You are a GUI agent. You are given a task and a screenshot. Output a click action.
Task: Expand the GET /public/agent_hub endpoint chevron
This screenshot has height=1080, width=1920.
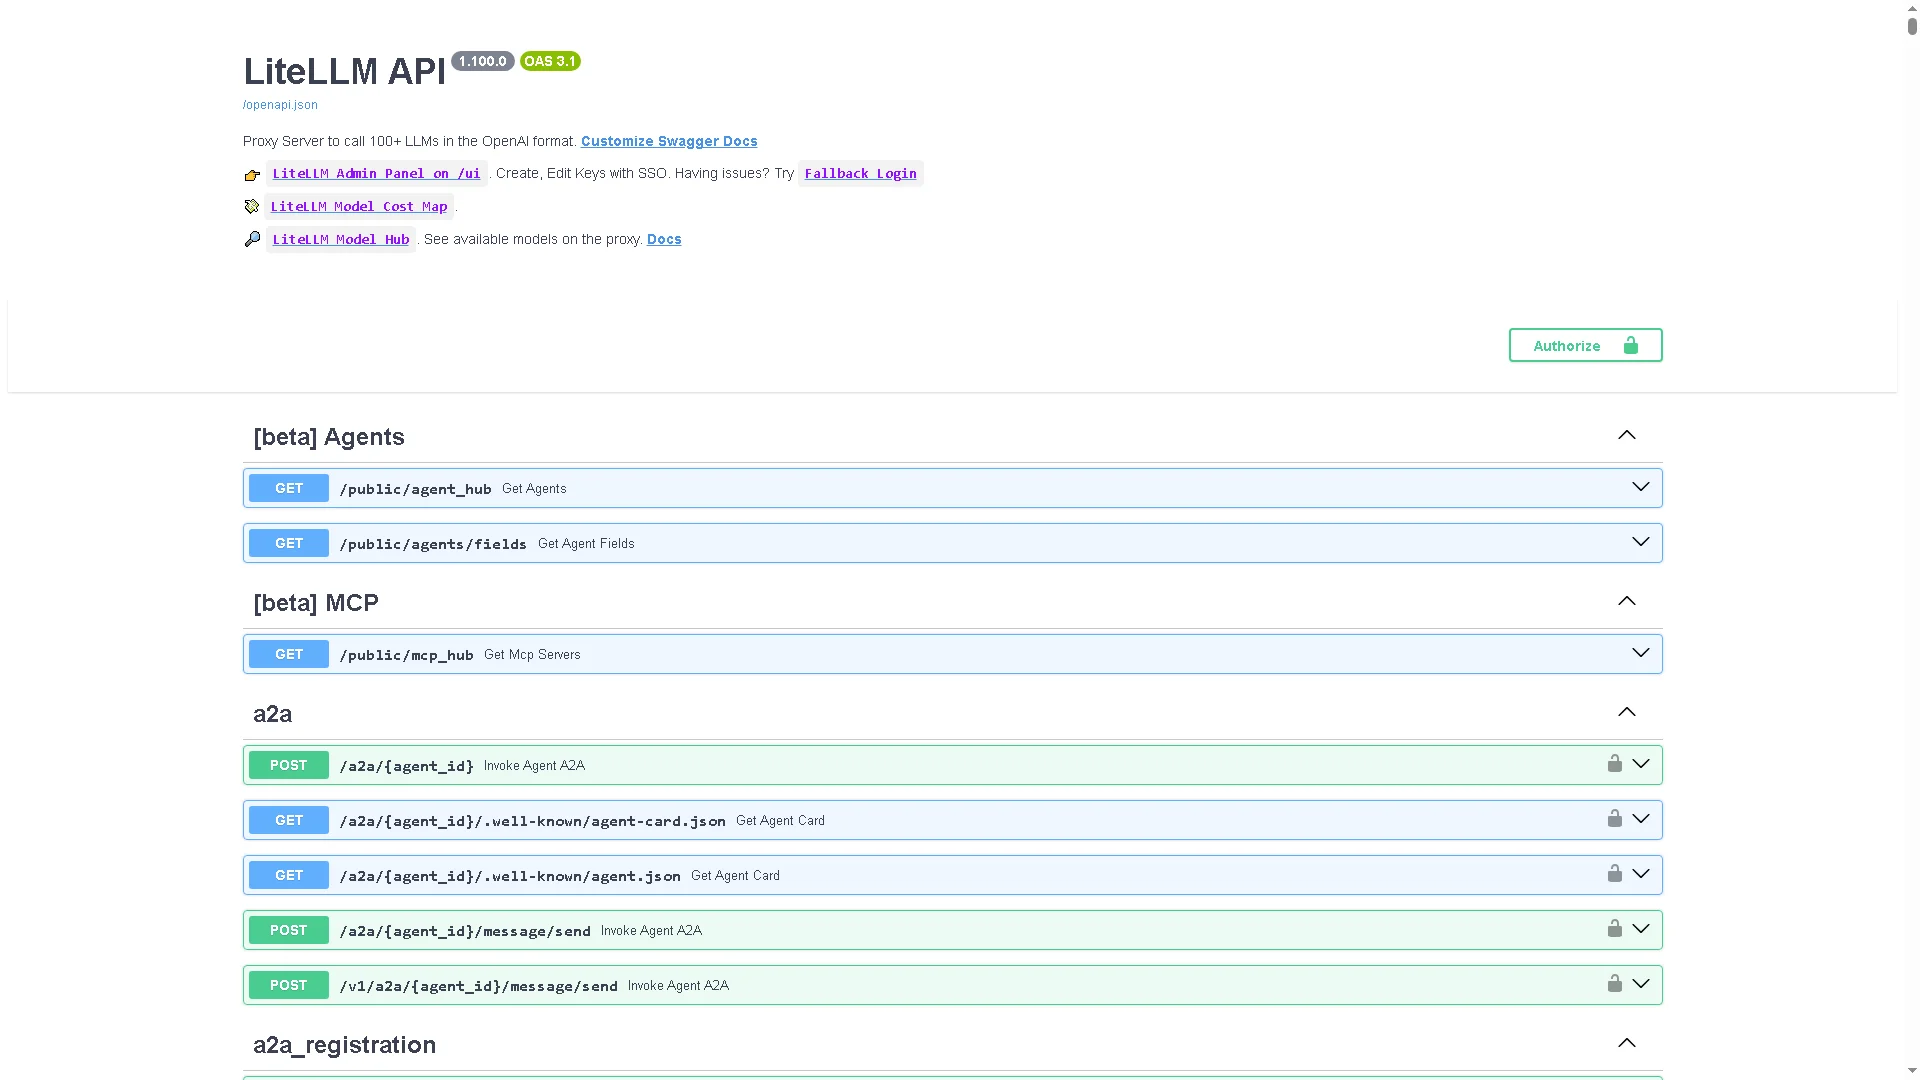point(1641,487)
